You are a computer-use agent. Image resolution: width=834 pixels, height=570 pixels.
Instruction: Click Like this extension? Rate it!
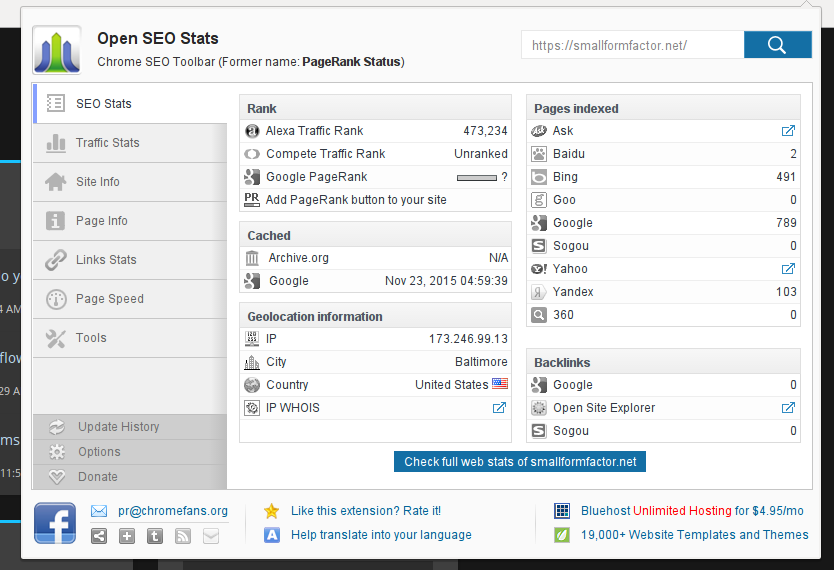pos(366,511)
